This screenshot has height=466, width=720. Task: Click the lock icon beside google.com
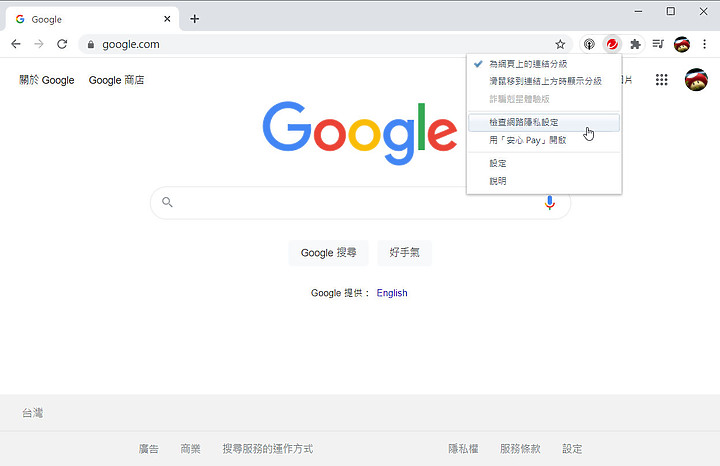click(x=91, y=45)
